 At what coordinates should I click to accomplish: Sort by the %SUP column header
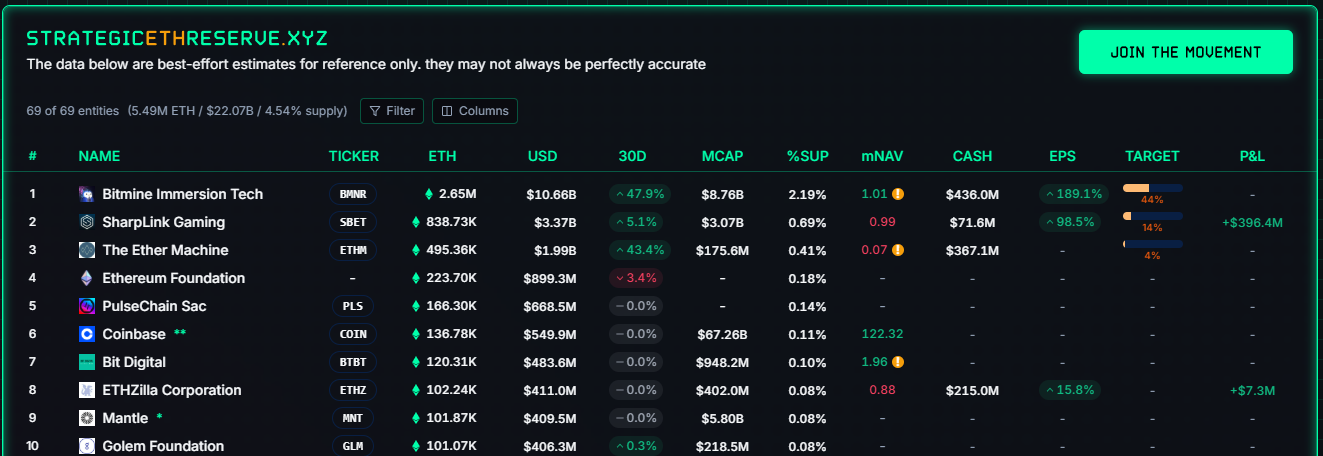pos(808,156)
